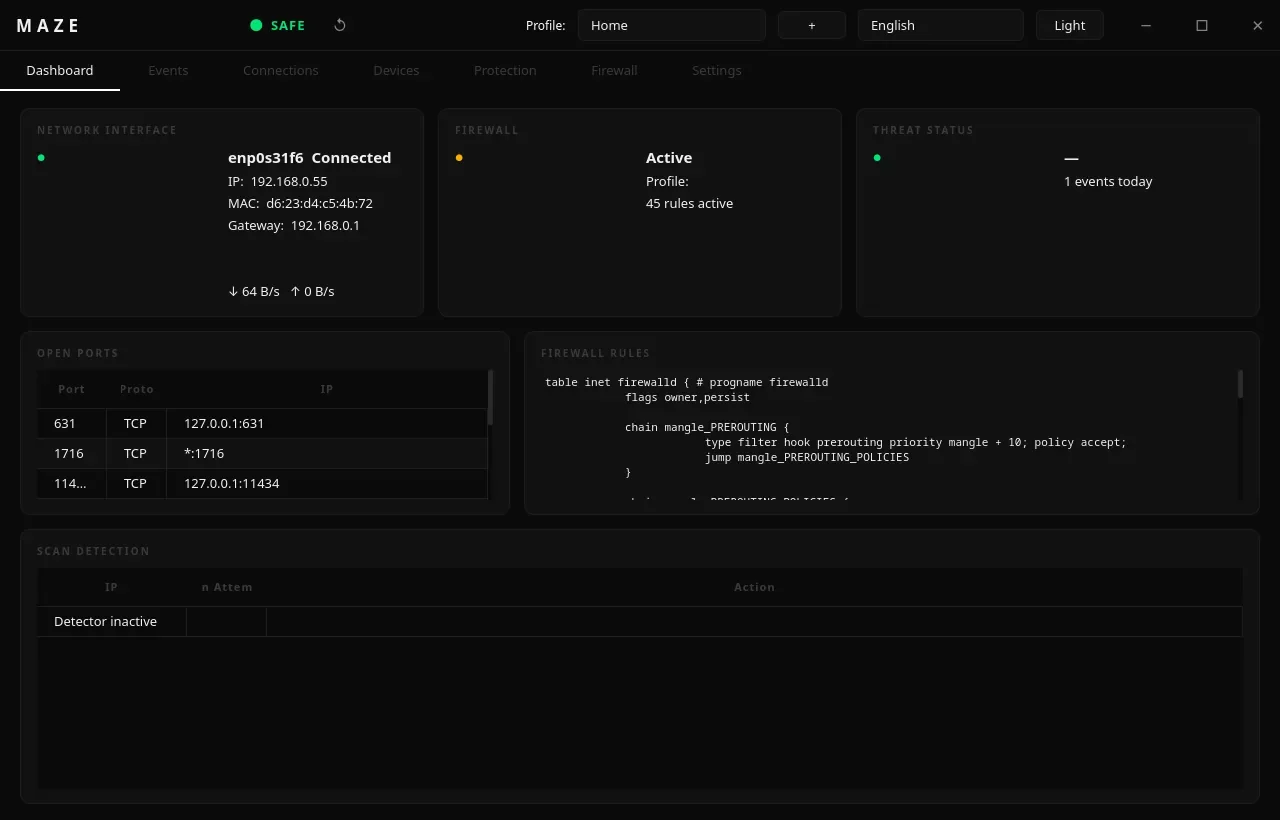Click the green threat status dot
This screenshot has height=820, width=1280.
tap(877, 157)
